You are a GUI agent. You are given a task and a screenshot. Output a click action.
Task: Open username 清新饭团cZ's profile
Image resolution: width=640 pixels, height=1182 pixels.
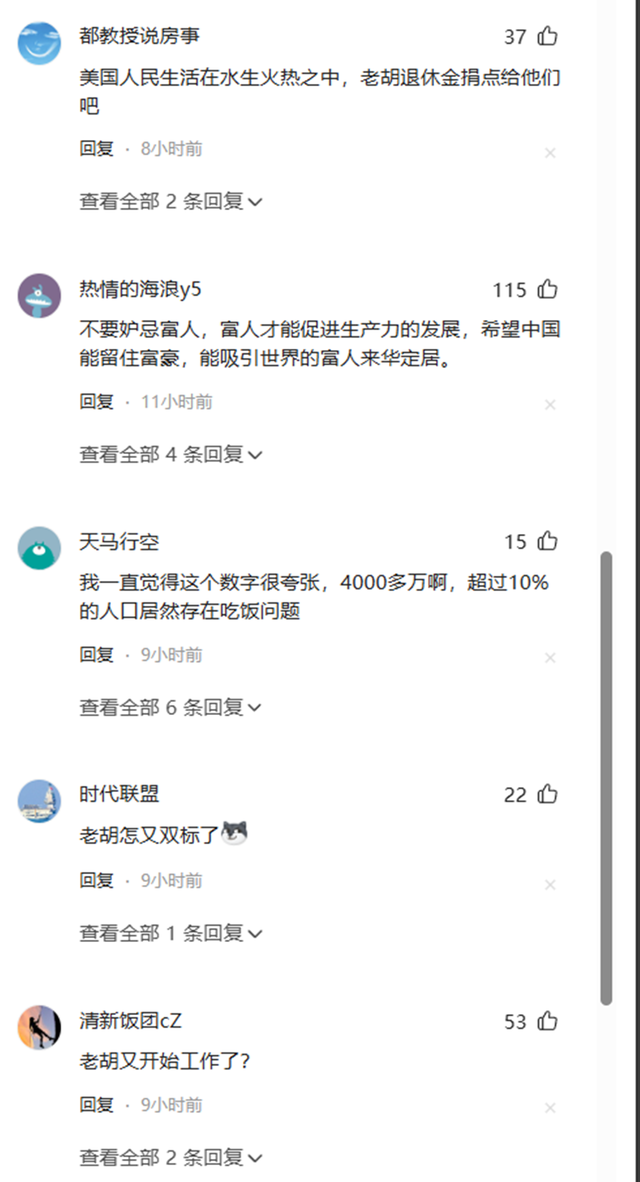click(130, 1021)
